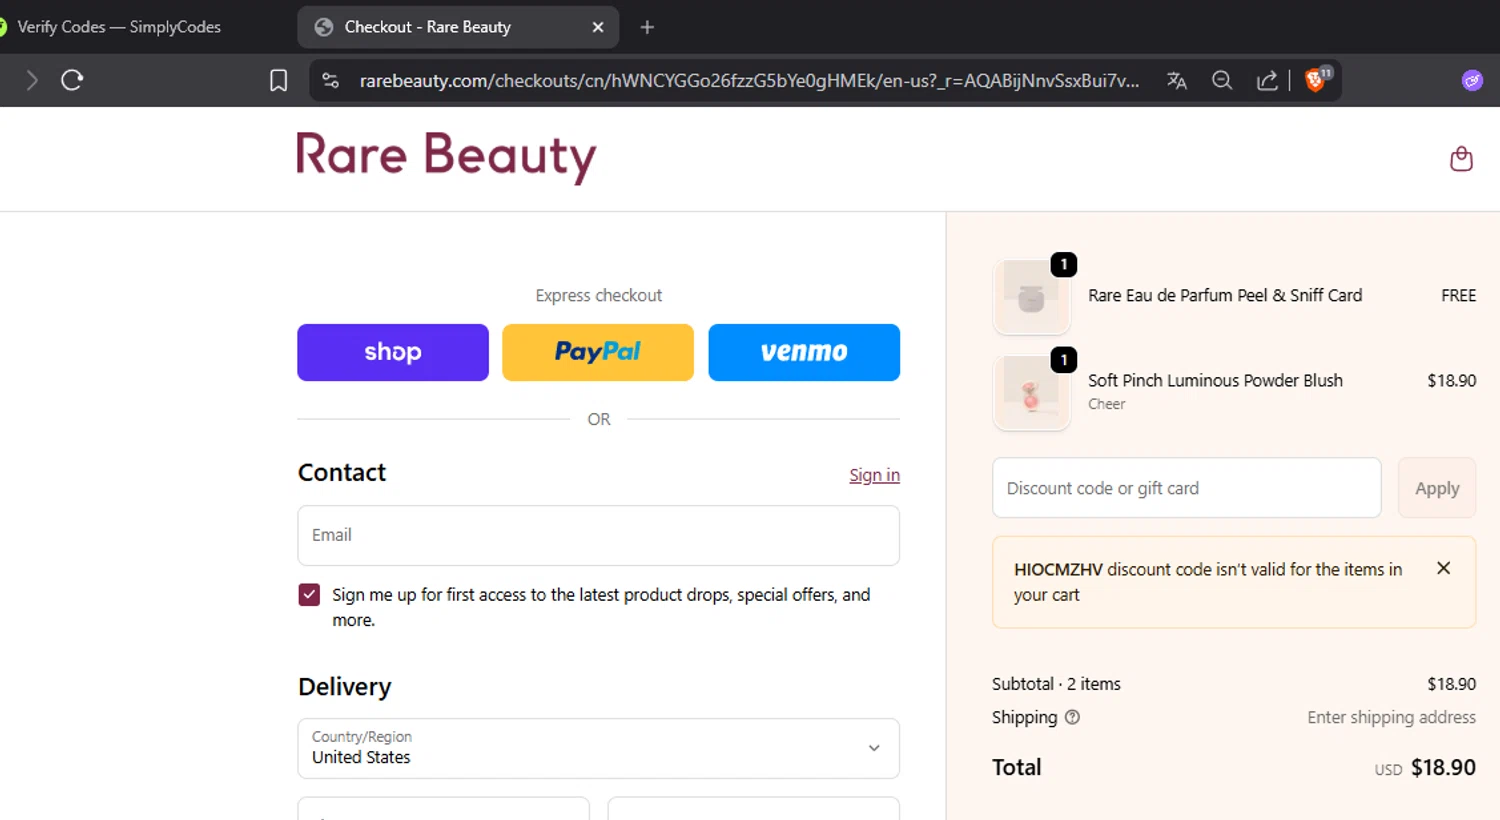1500x820 pixels.
Task: Click the Rare Eau de Parfum Peel & Sniff Card text
Action: pos(1225,296)
